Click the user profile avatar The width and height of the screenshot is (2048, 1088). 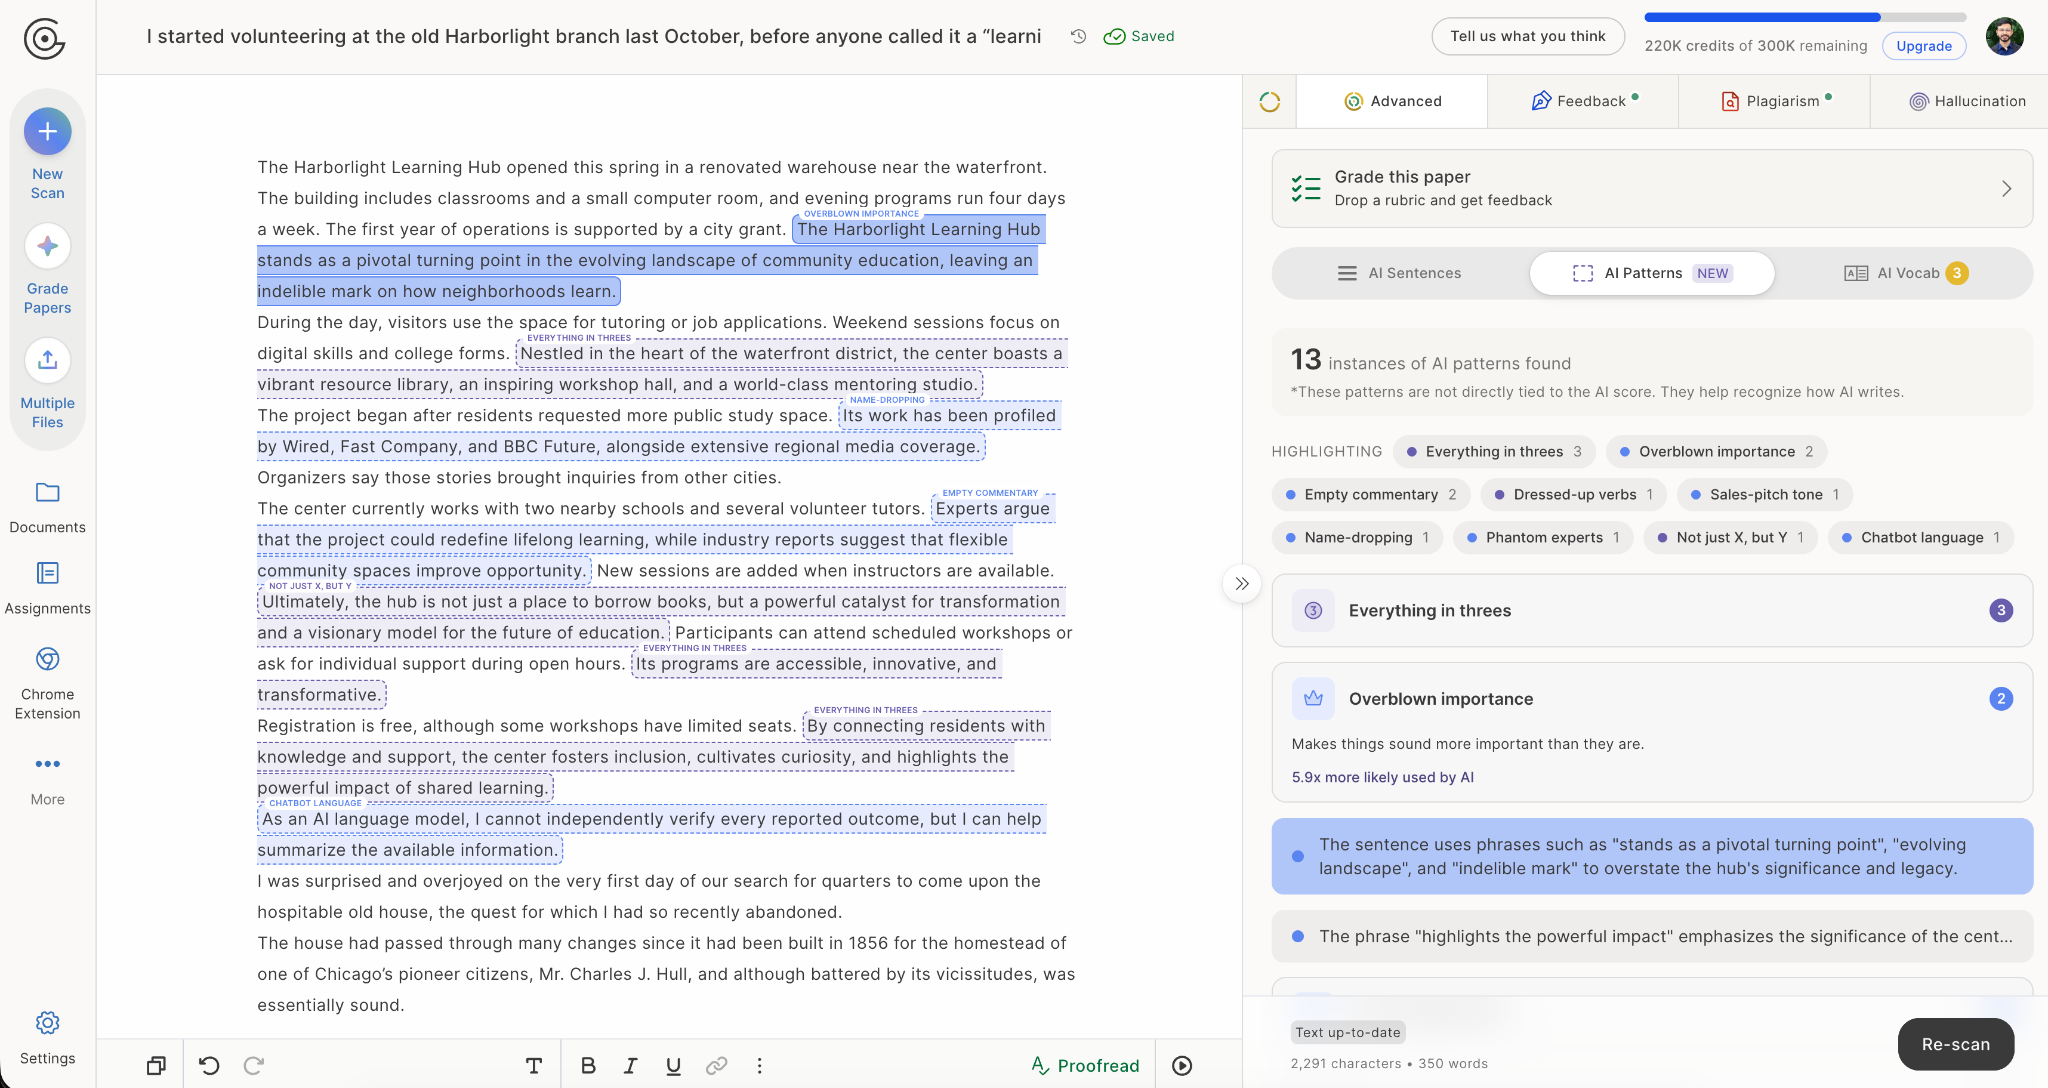tap(2004, 37)
